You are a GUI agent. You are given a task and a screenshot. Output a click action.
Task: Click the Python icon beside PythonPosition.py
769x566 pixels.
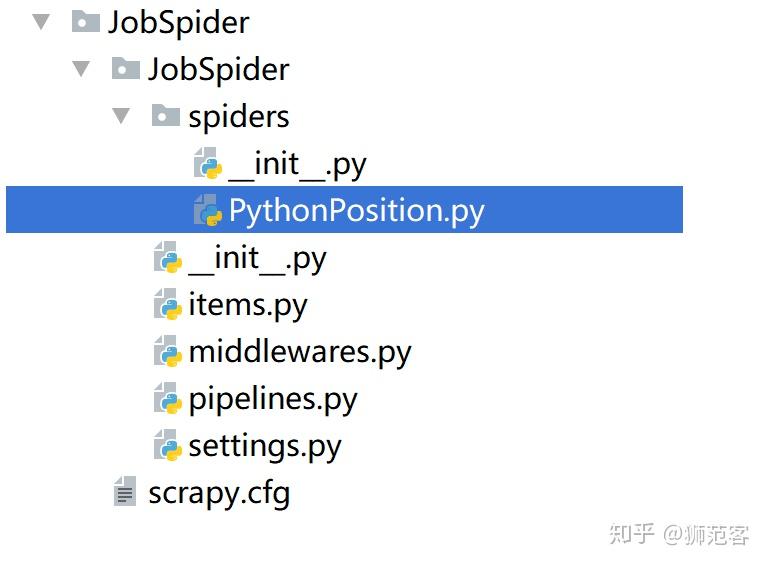[207, 210]
